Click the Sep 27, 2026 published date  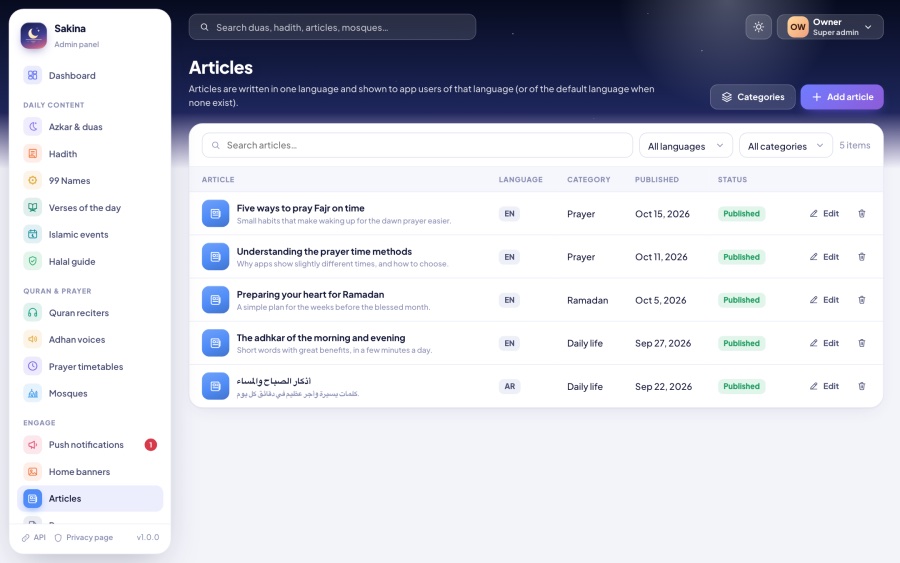coord(663,343)
